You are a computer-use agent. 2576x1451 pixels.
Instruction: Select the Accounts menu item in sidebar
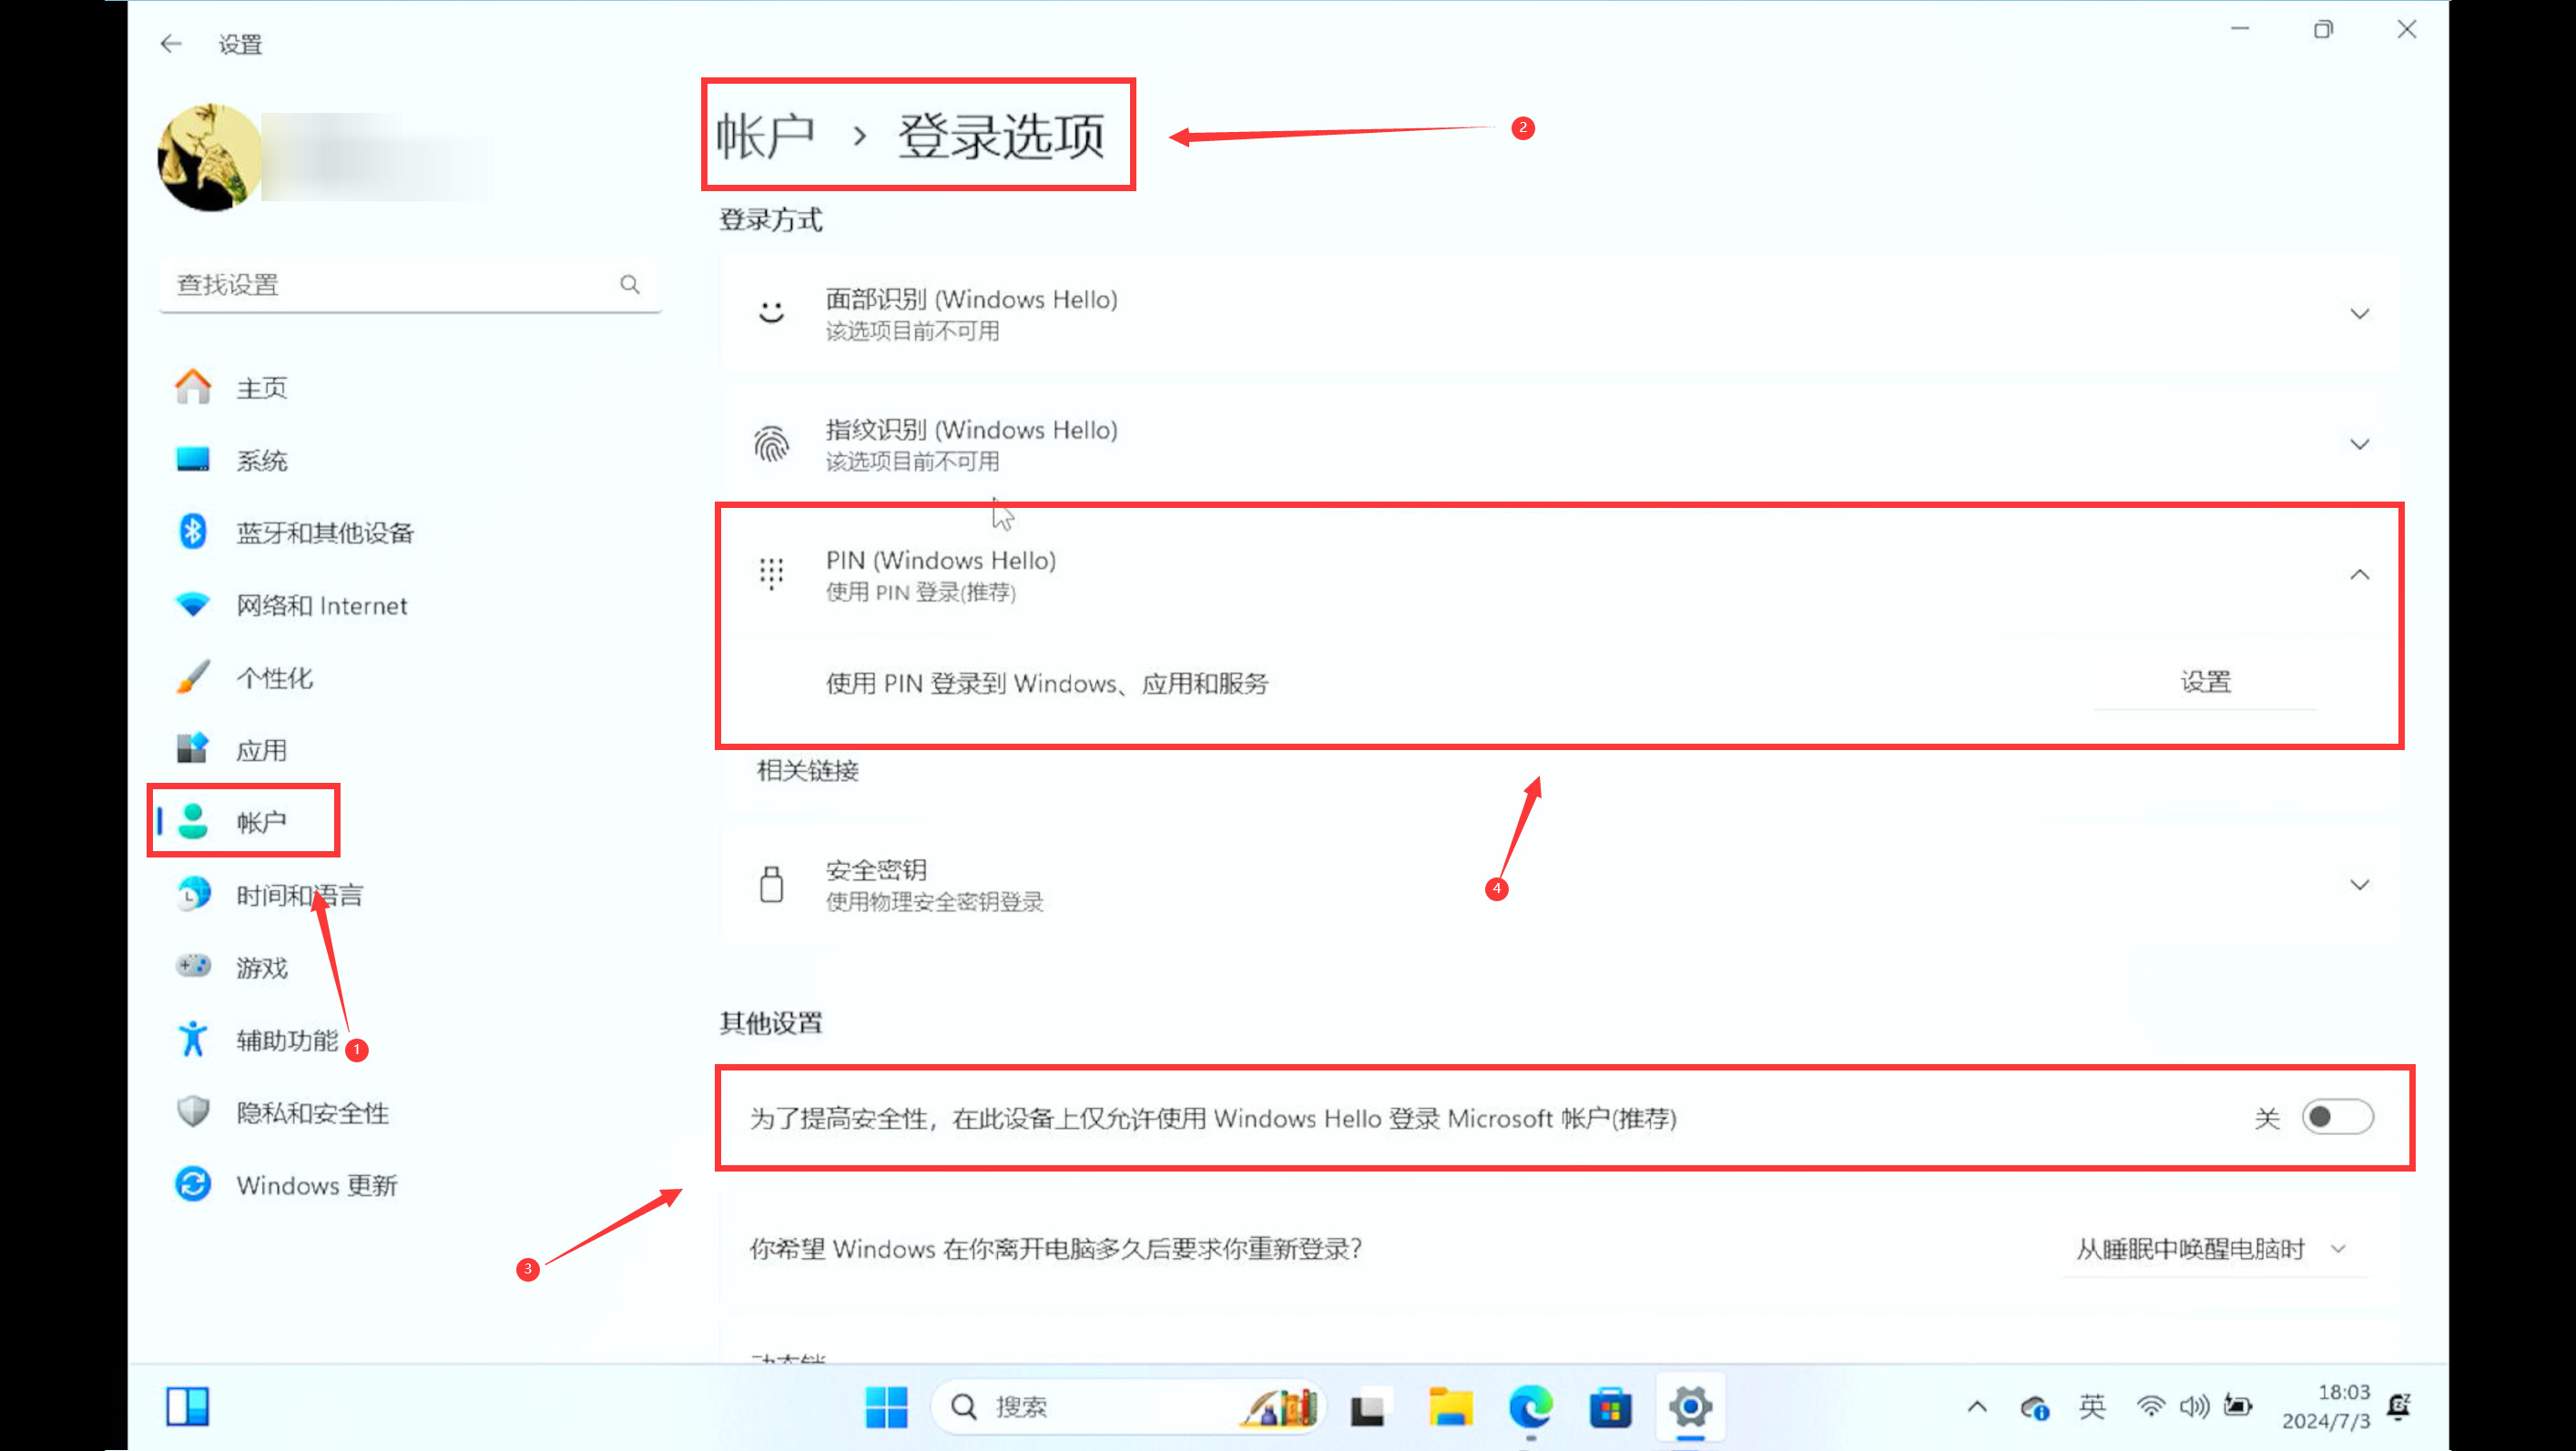pyautogui.click(x=261, y=822)
